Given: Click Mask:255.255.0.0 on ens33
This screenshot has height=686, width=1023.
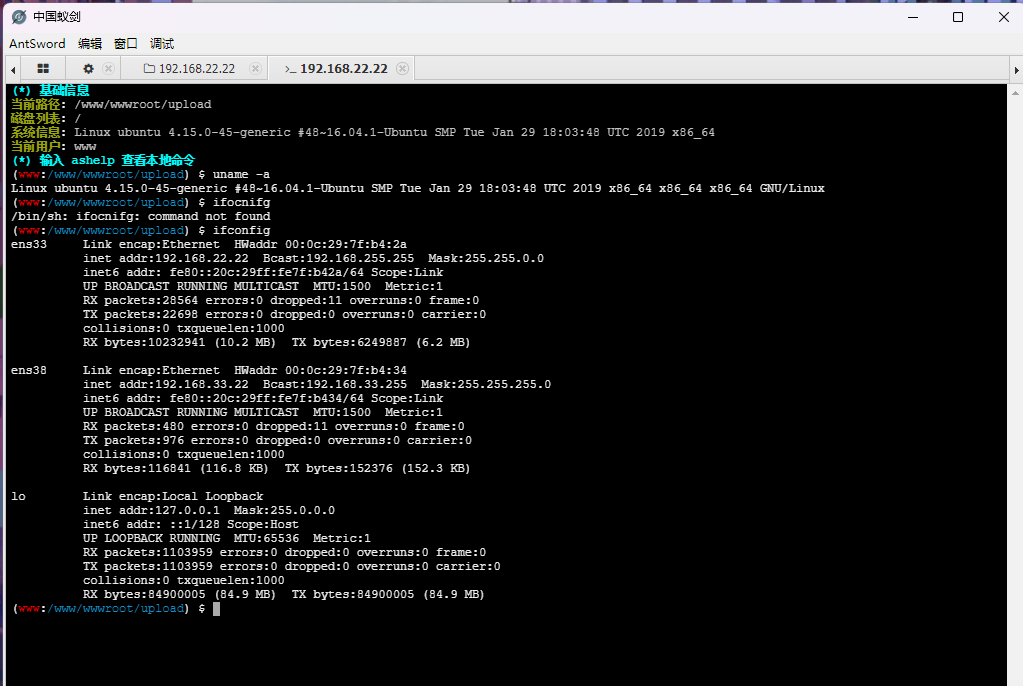Looking at the screenshot, I should [485, 258].
